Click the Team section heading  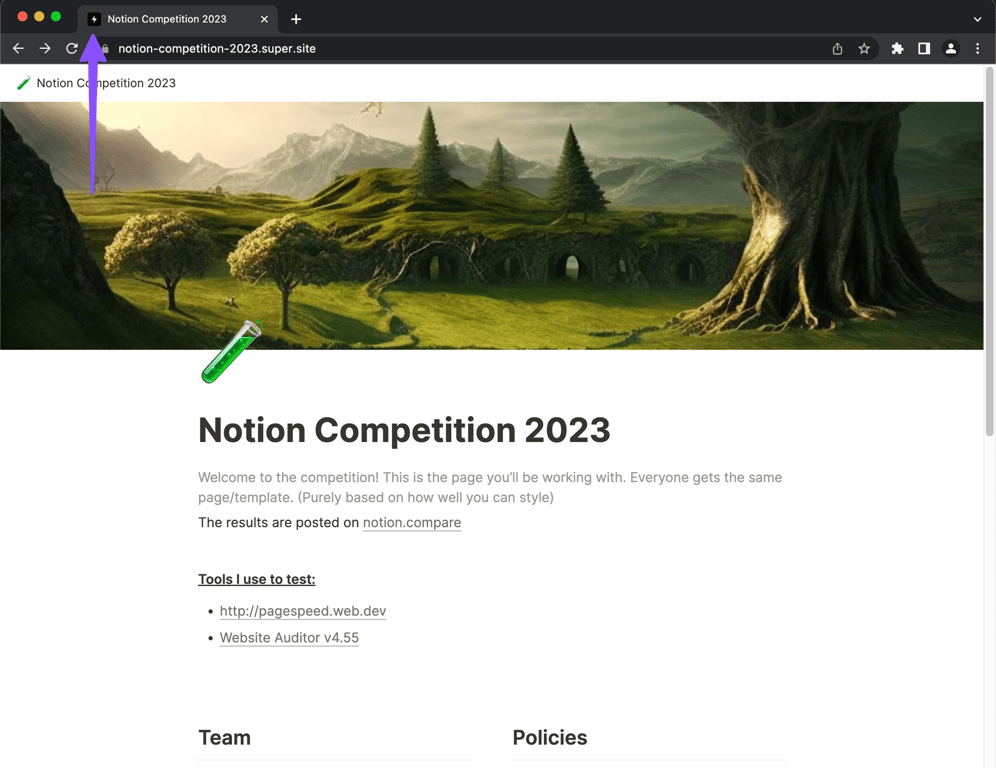pos(224,738)
